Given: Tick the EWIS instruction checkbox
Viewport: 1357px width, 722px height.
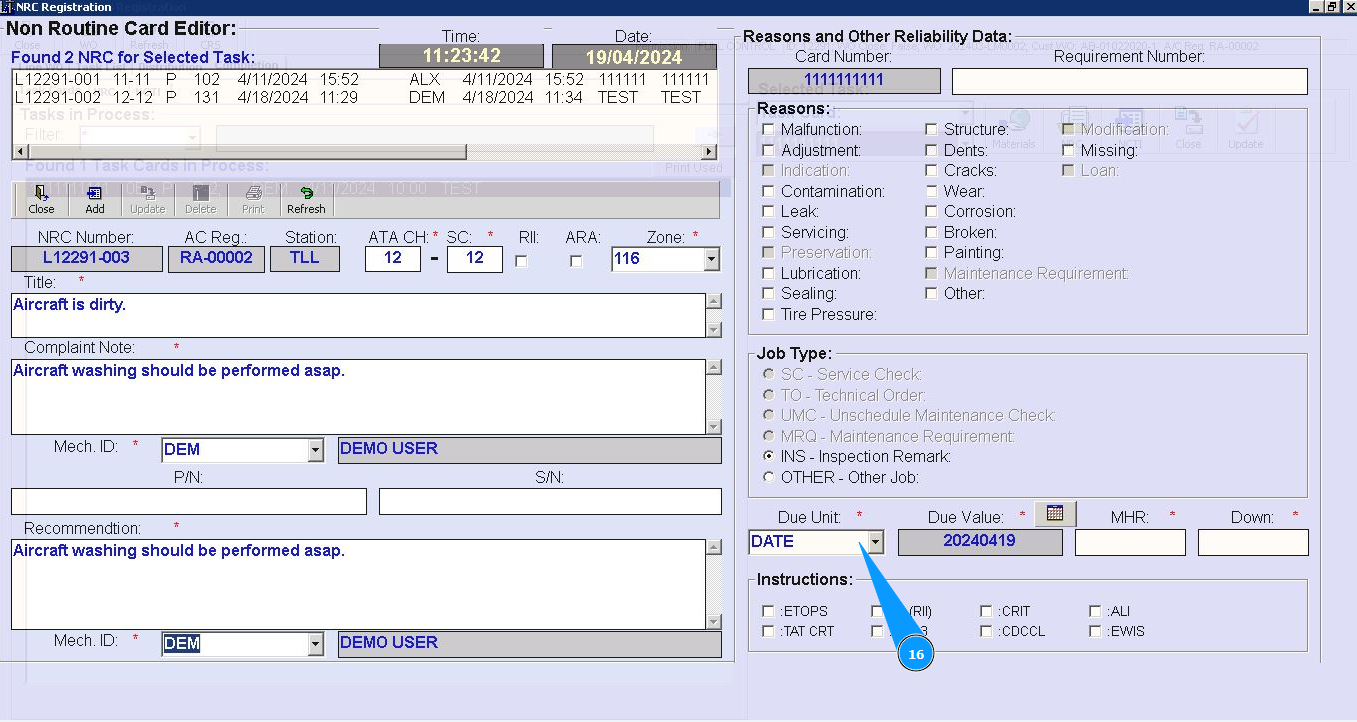Looking at the screenshot, I should click(1095, 631).
